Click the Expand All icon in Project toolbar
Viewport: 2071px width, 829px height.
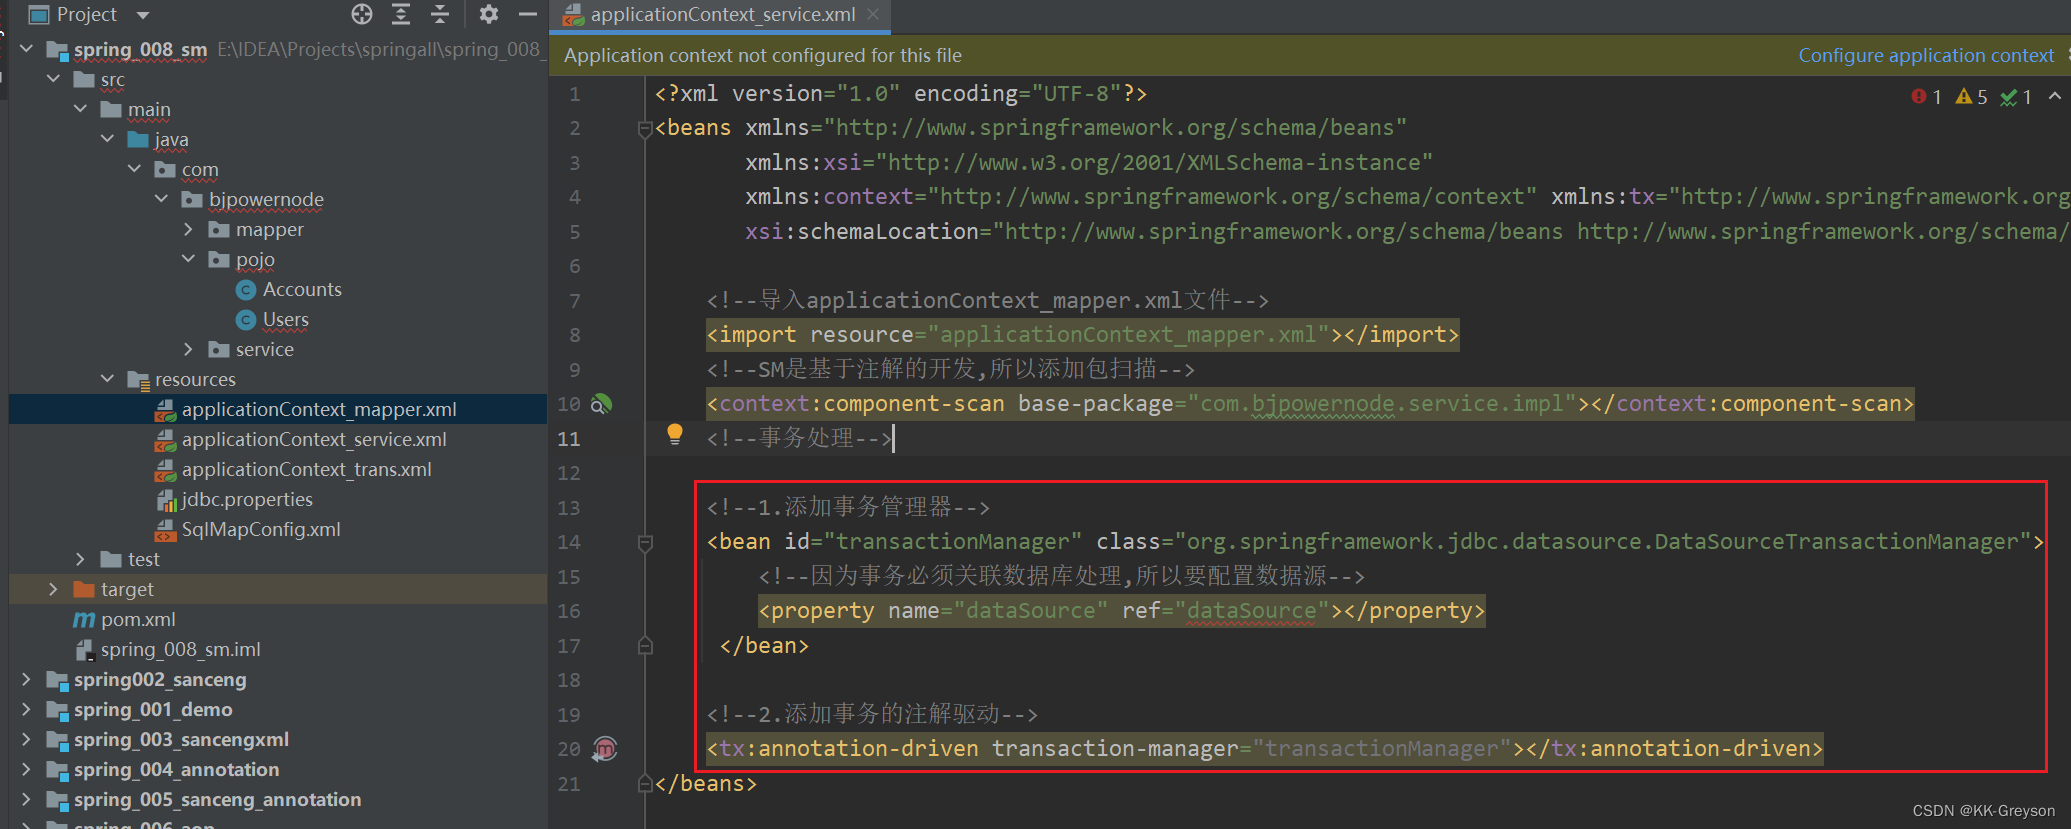click(401, 14)
